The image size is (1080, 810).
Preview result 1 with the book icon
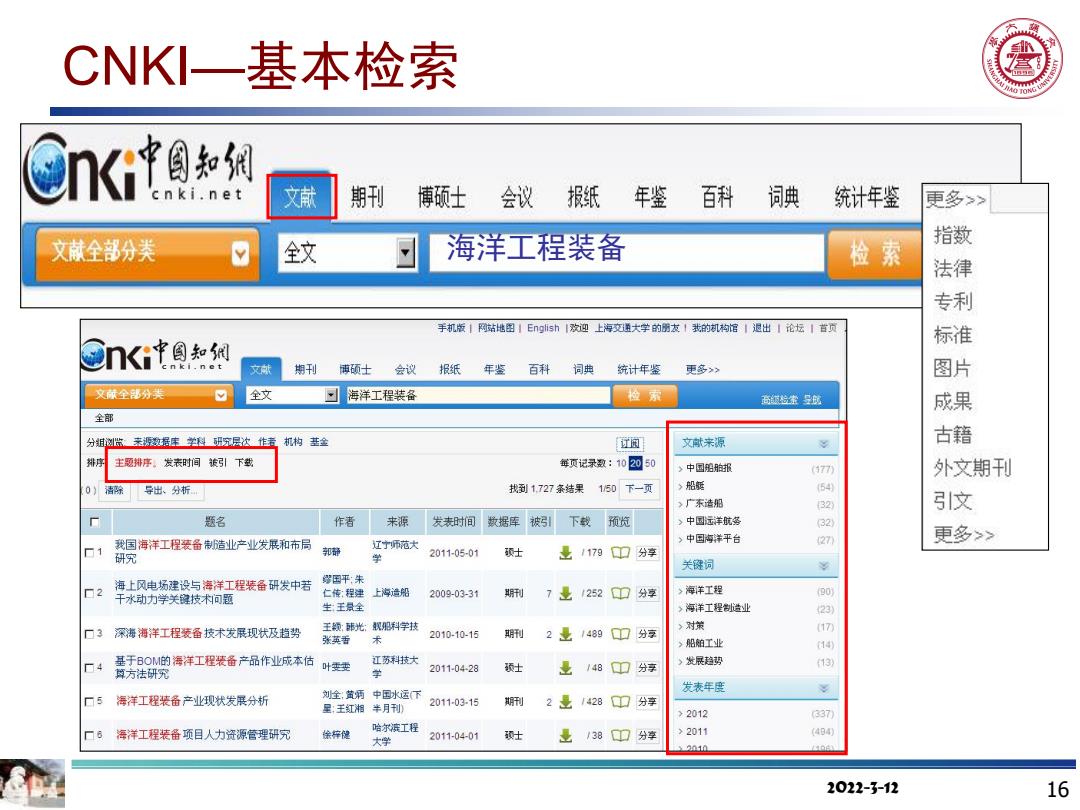pyautogui.click(x=620, y=552)
